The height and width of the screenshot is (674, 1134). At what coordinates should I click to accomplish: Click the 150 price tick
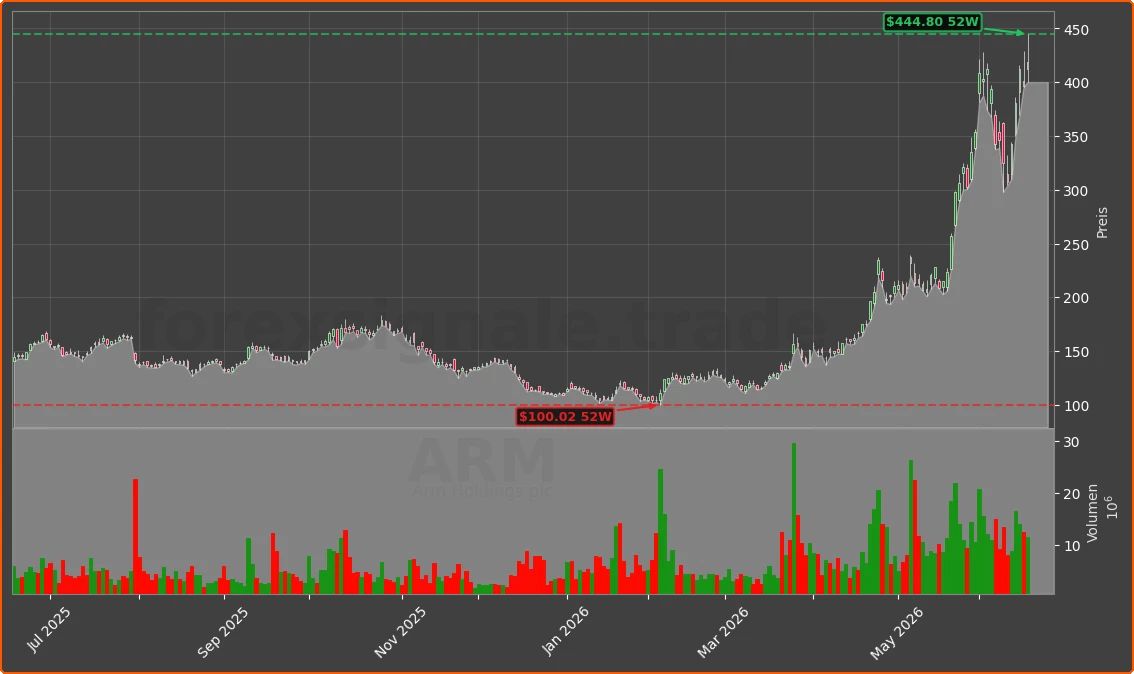tap(1076, 352)
